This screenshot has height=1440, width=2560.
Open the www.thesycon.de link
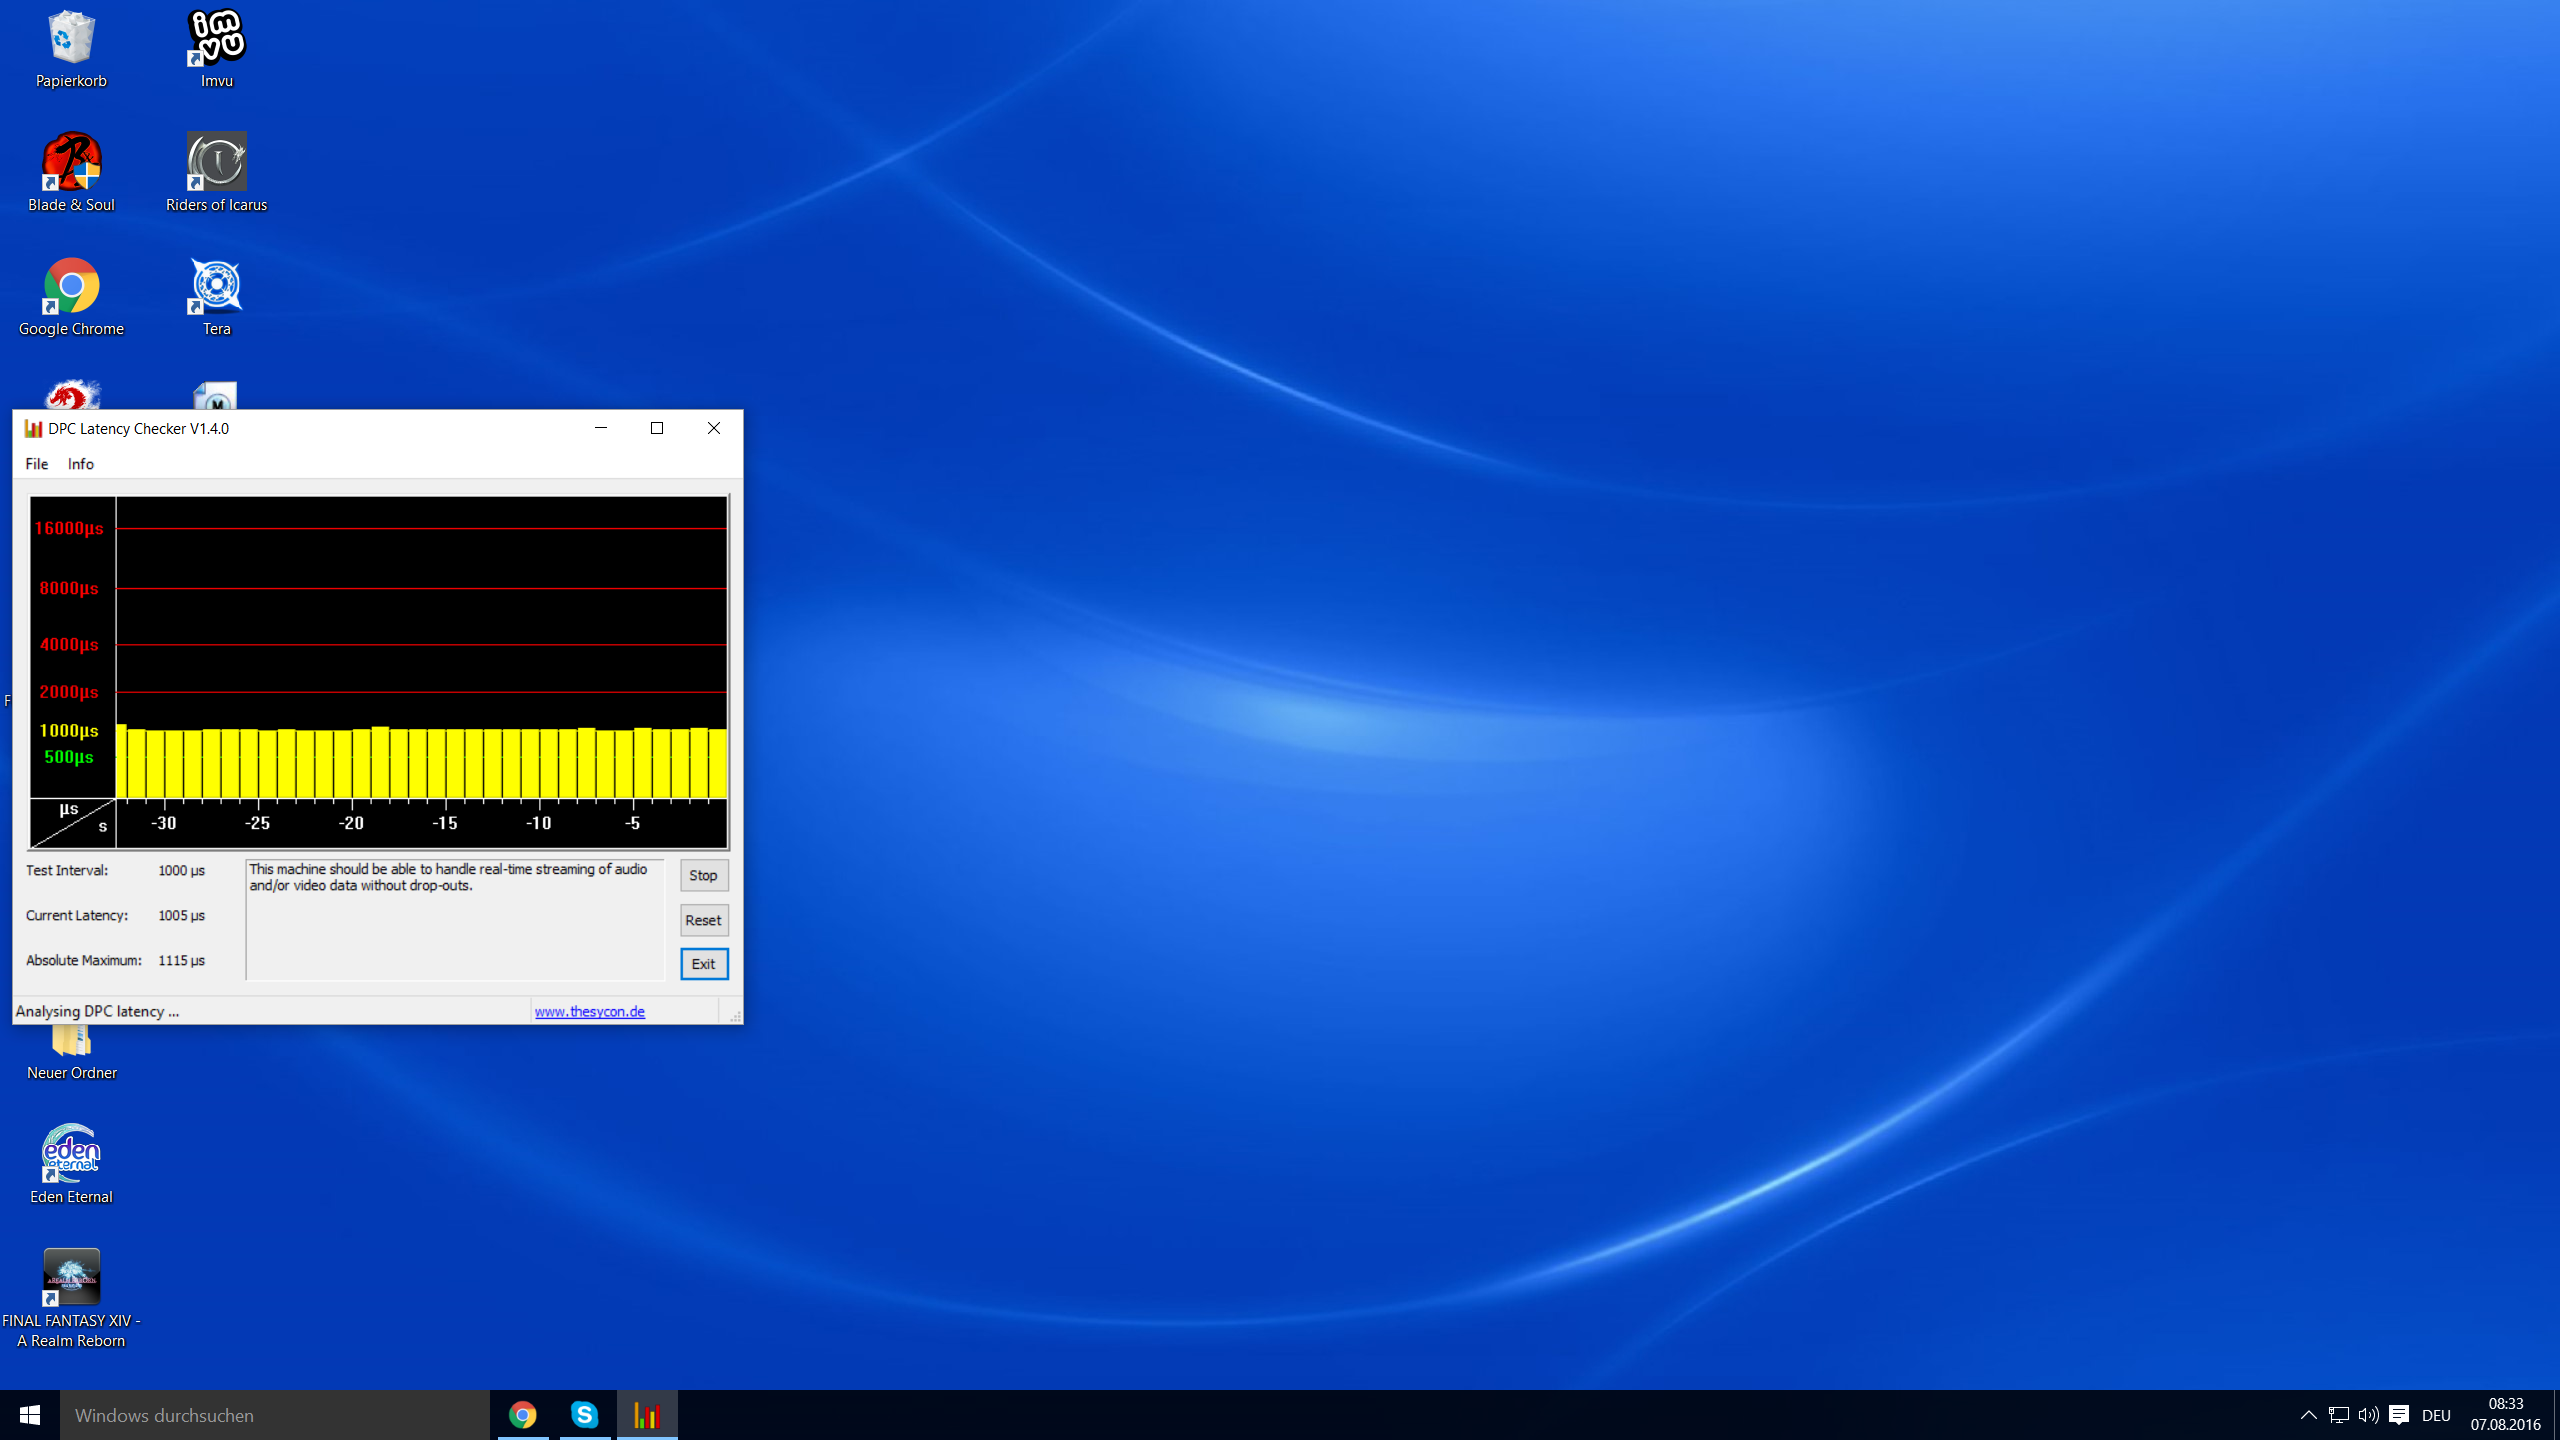(x=589, y=1011)
